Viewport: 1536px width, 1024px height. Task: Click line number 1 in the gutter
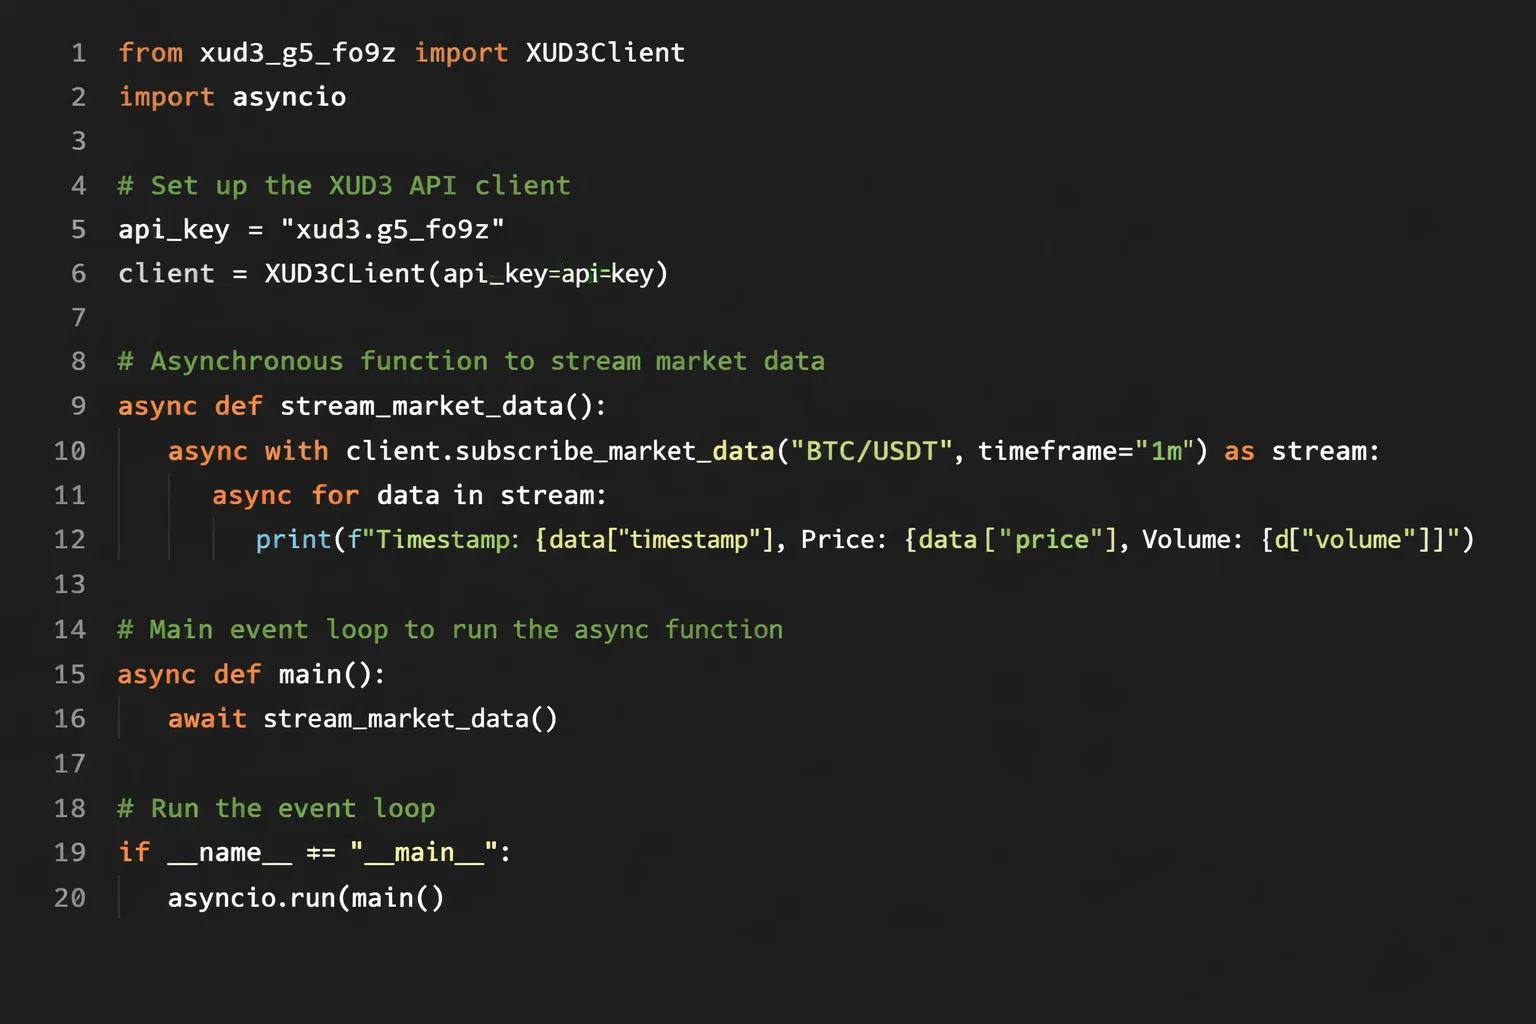[x=78, y=53]
